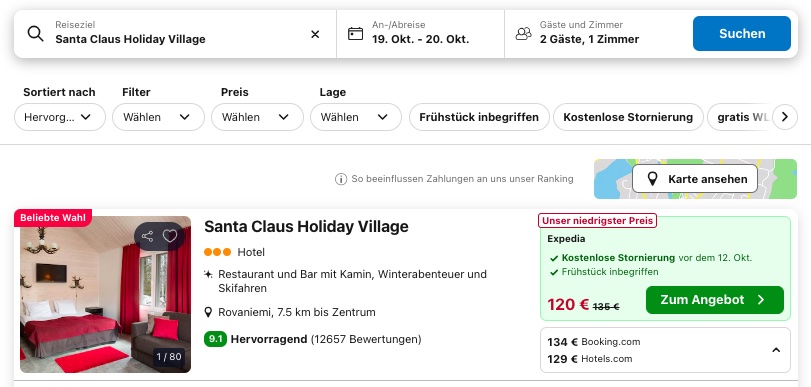811x387 pixels.
Task: Click the Zum Angebot button
Action: pos(715,300)
